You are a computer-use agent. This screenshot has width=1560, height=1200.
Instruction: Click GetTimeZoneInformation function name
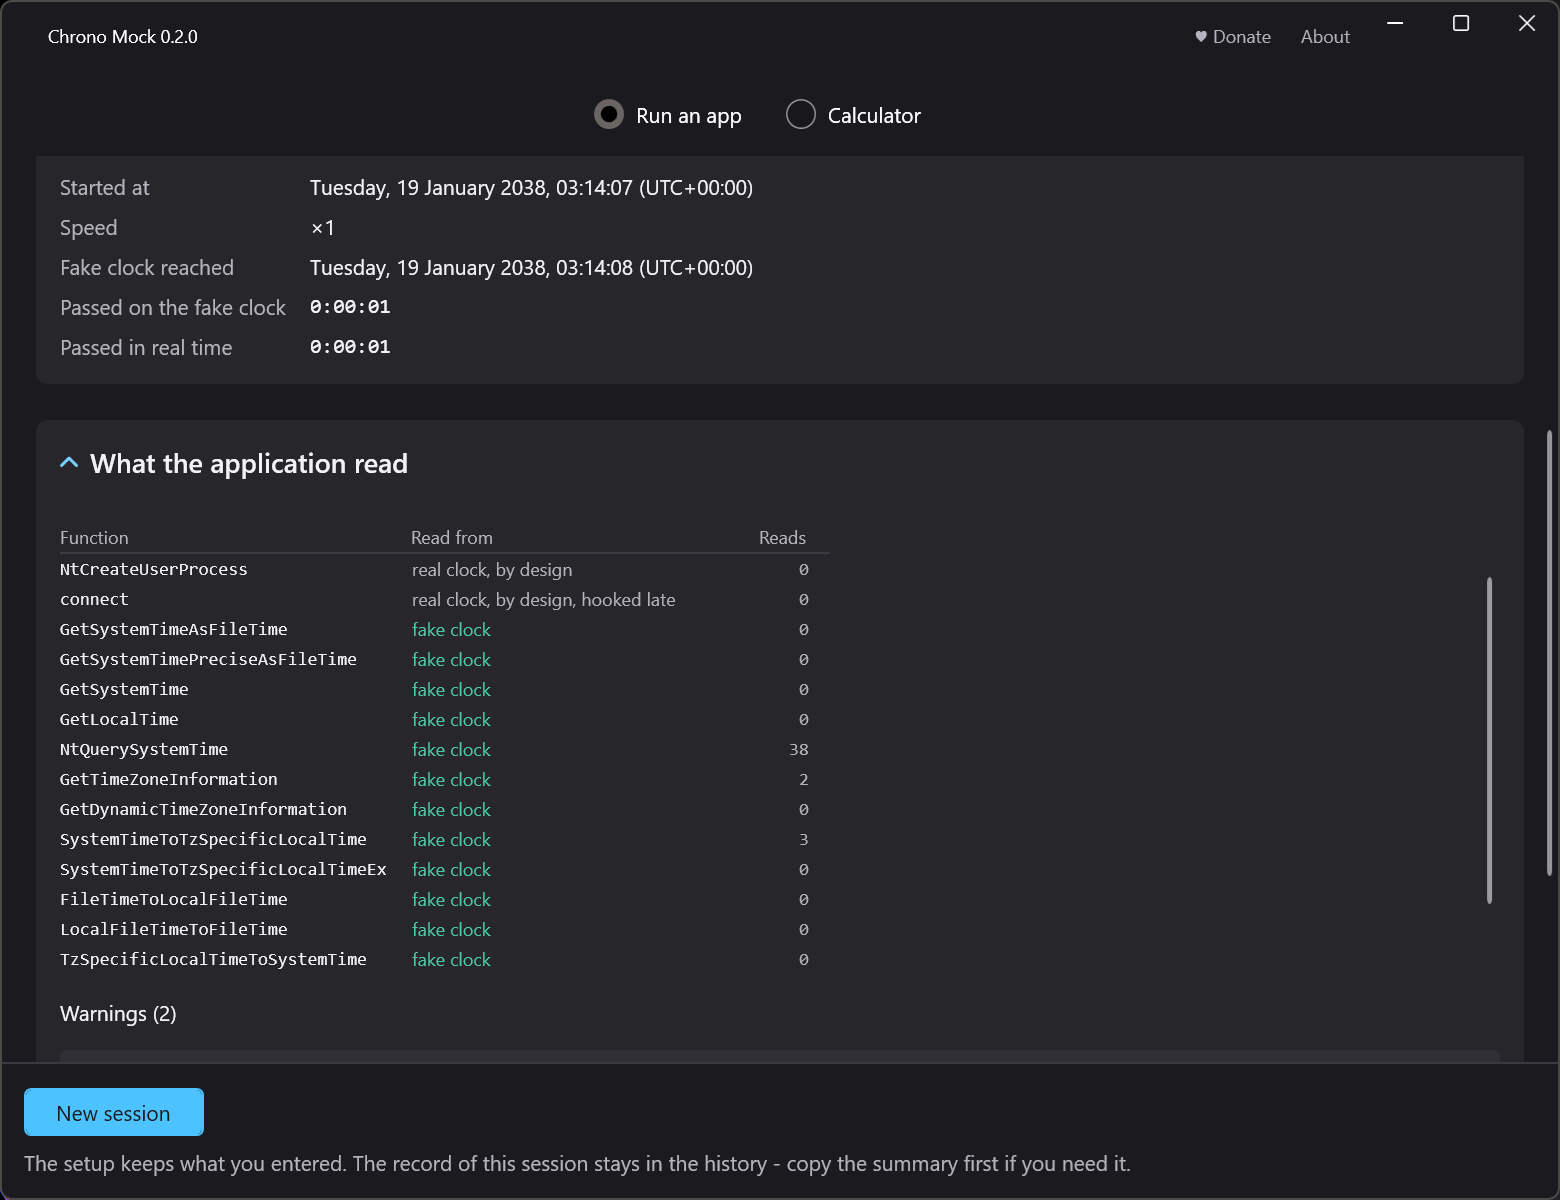(x=169, y=779)
